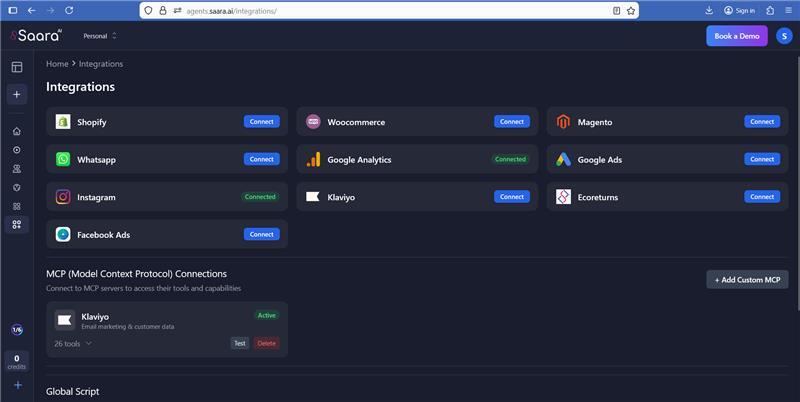Connect the Whatsapp integration
The height and width of the screenshot is (402, 800).
tap(261, 159)
